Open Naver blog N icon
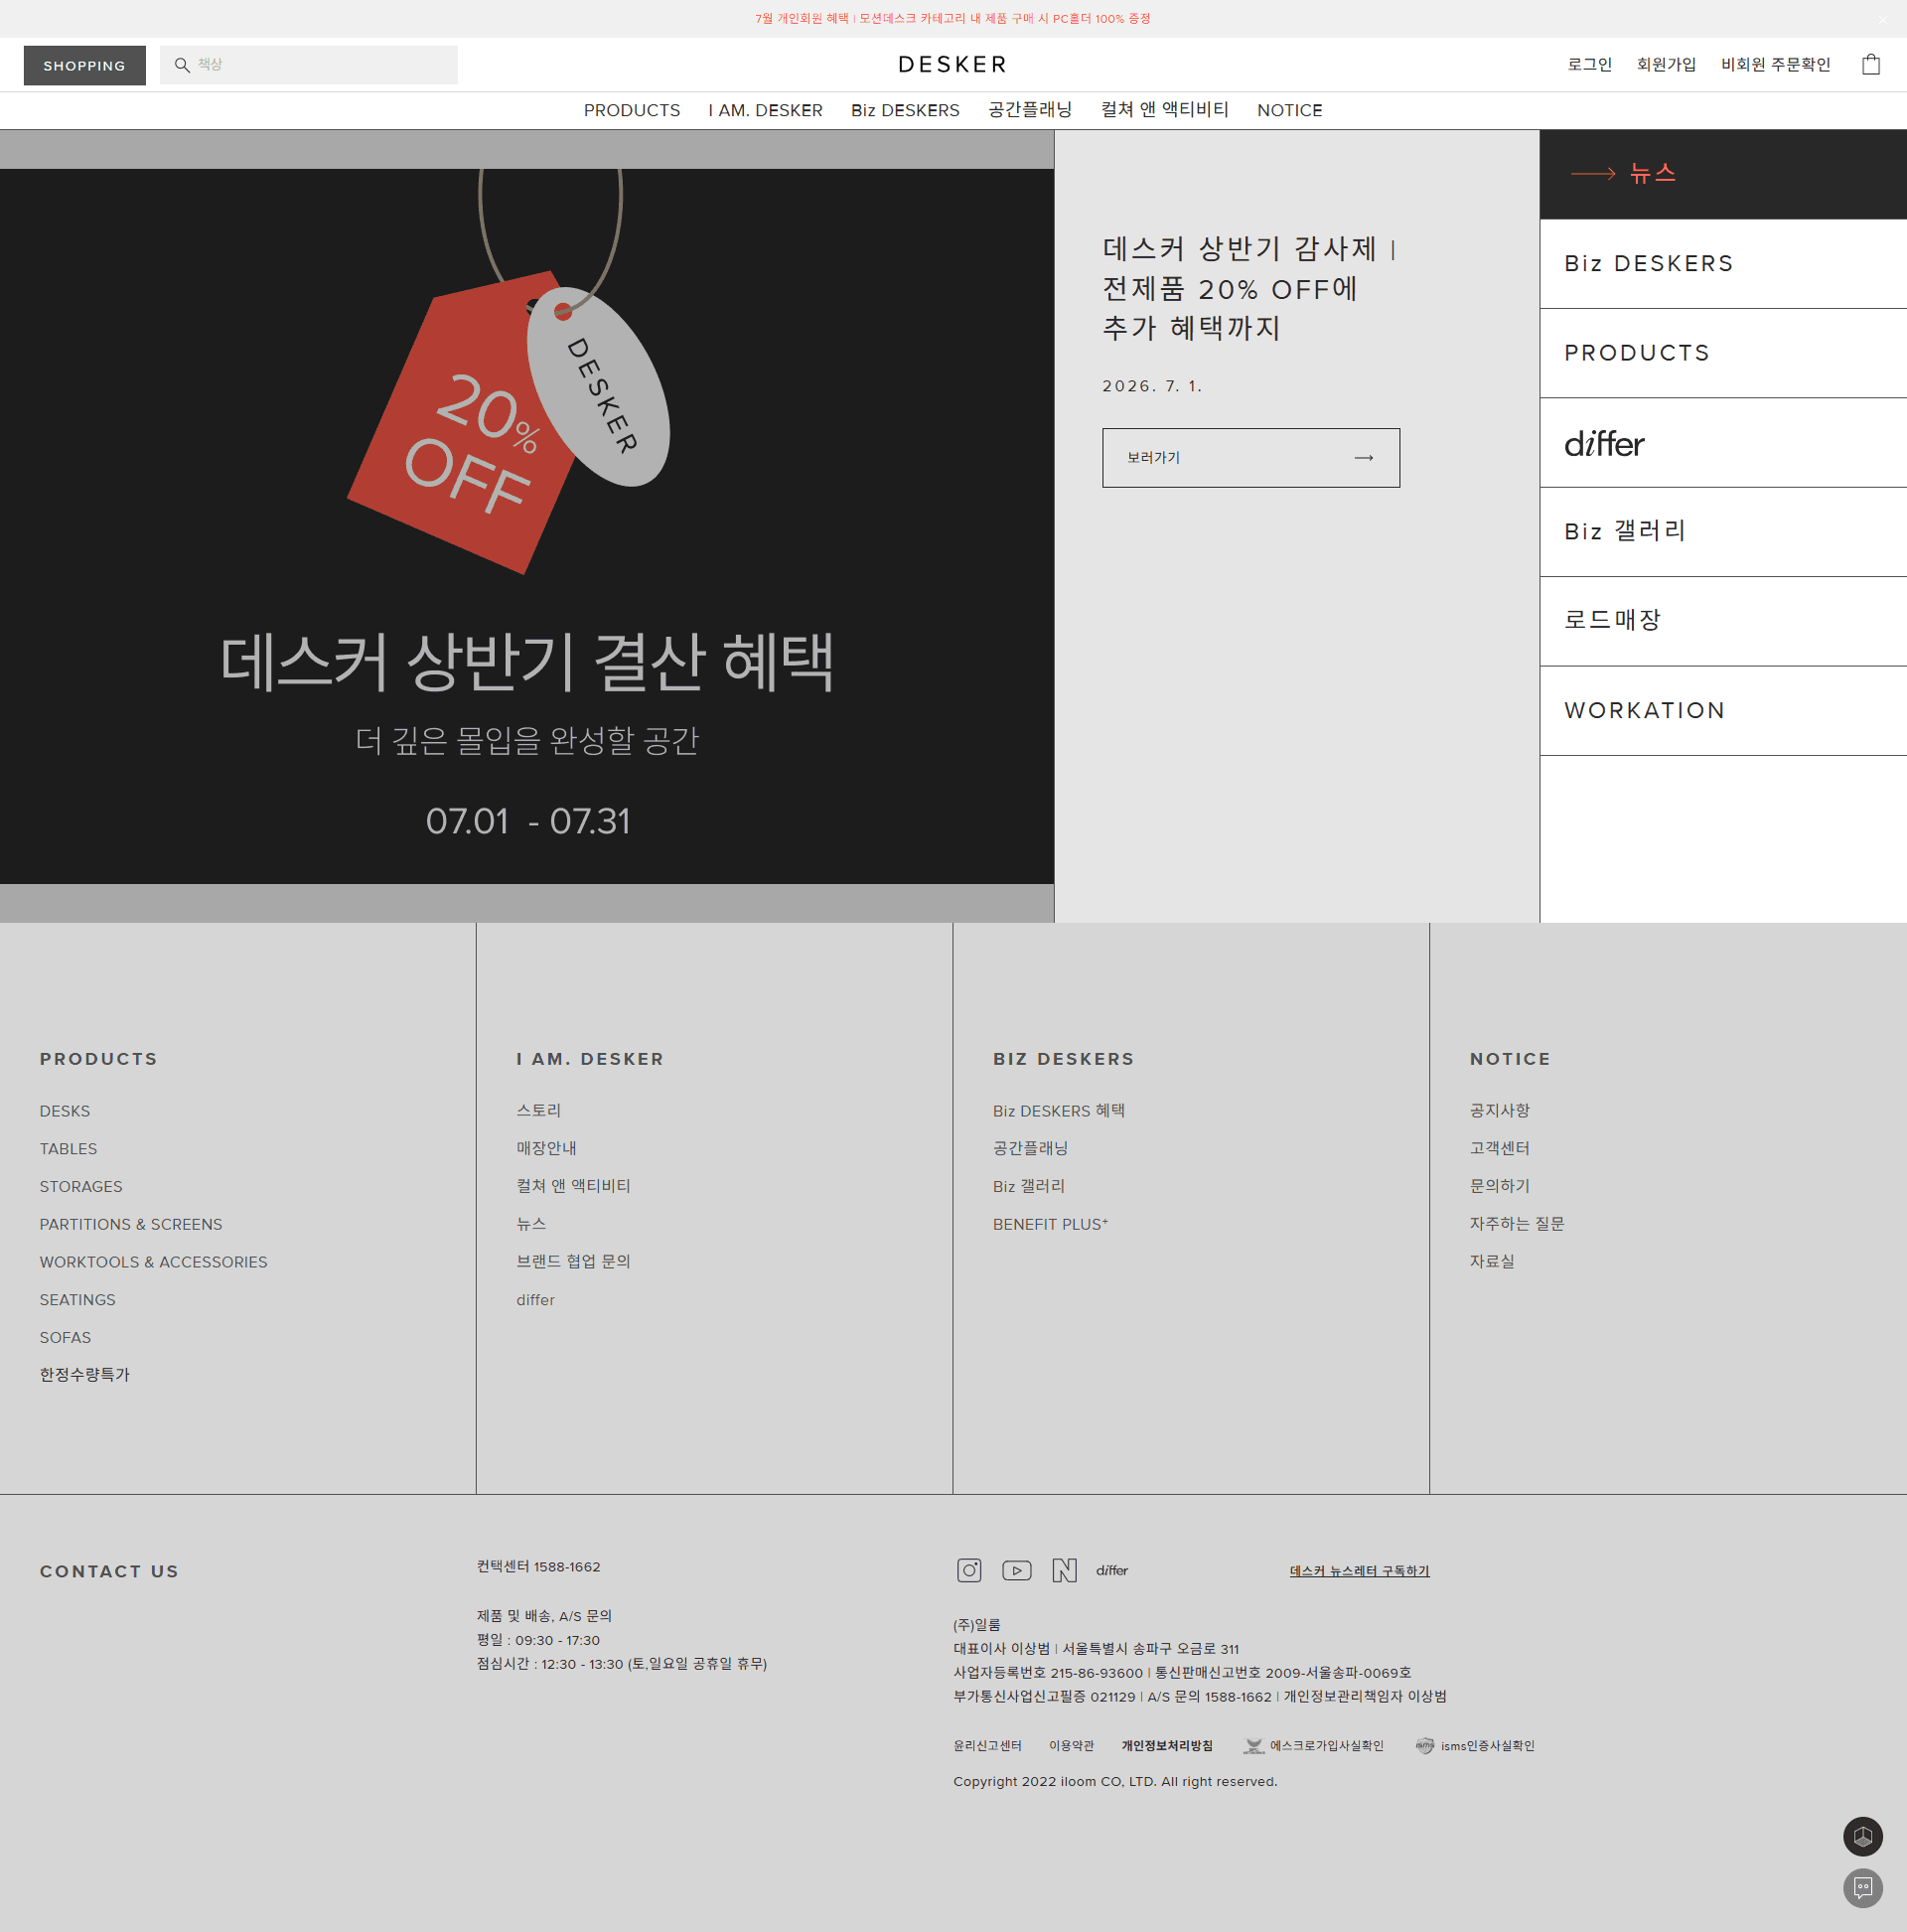Image resolution: width=1907 pixels, height=1932 pixels. [1064, 1570]
